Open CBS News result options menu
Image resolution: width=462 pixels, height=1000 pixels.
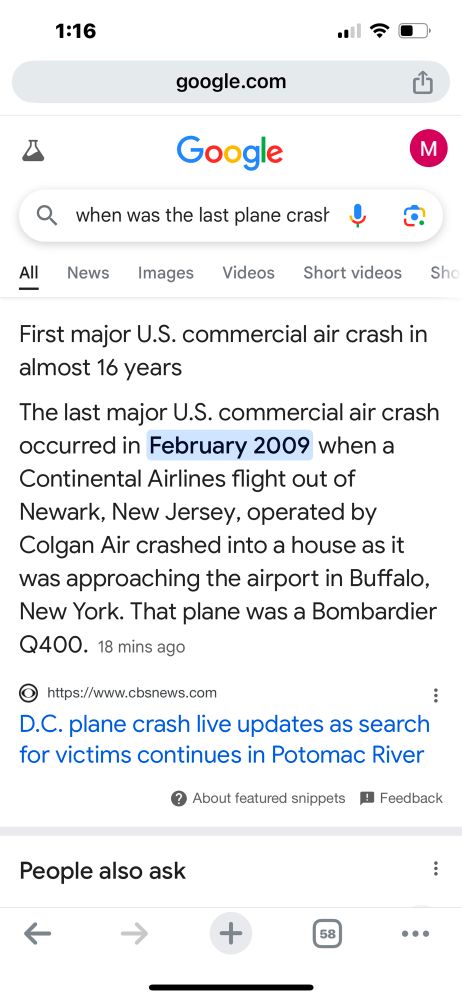point(435,695)
